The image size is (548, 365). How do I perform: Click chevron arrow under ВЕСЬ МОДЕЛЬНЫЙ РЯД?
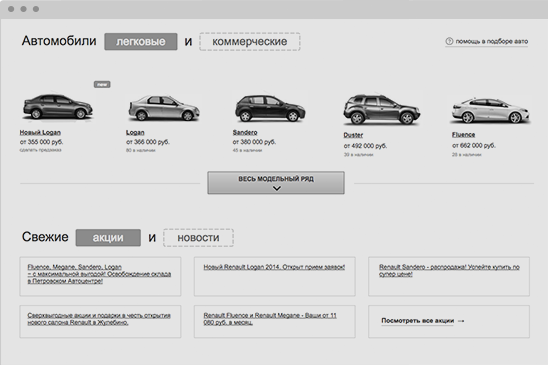click(276, 188)
